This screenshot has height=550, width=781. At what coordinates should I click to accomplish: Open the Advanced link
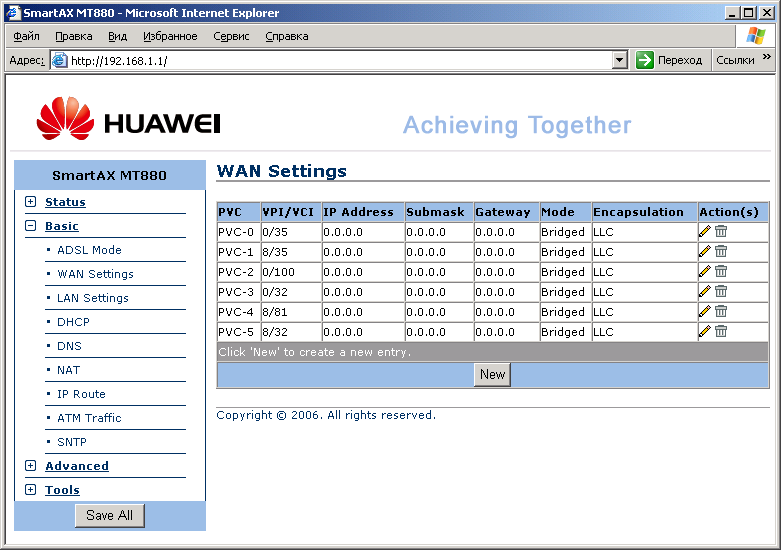(77, 466)
